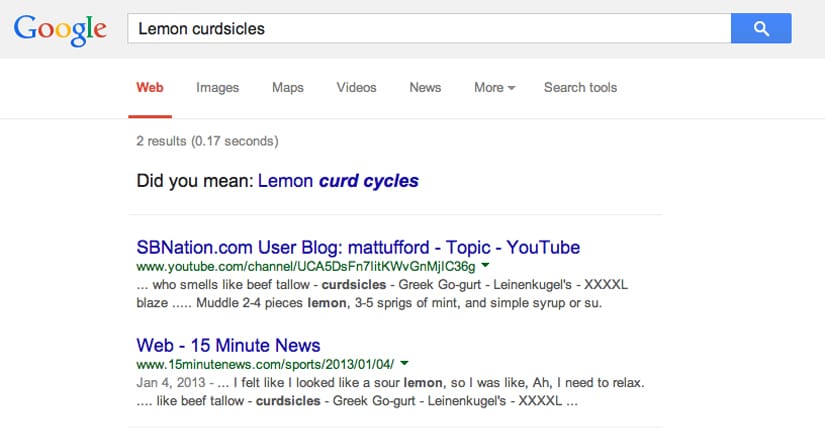Select the Web tab
This screenshot has height=443, width=825.
[x=150, y=88]
